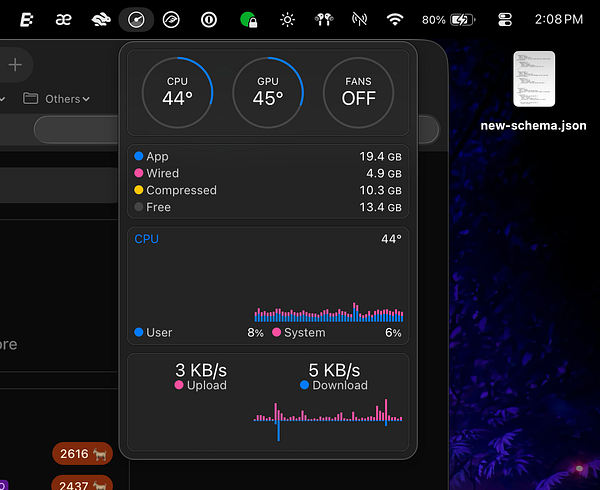Open the AirPods menu bar icon
The image size is (600, 490).
[x=324, y=20]
